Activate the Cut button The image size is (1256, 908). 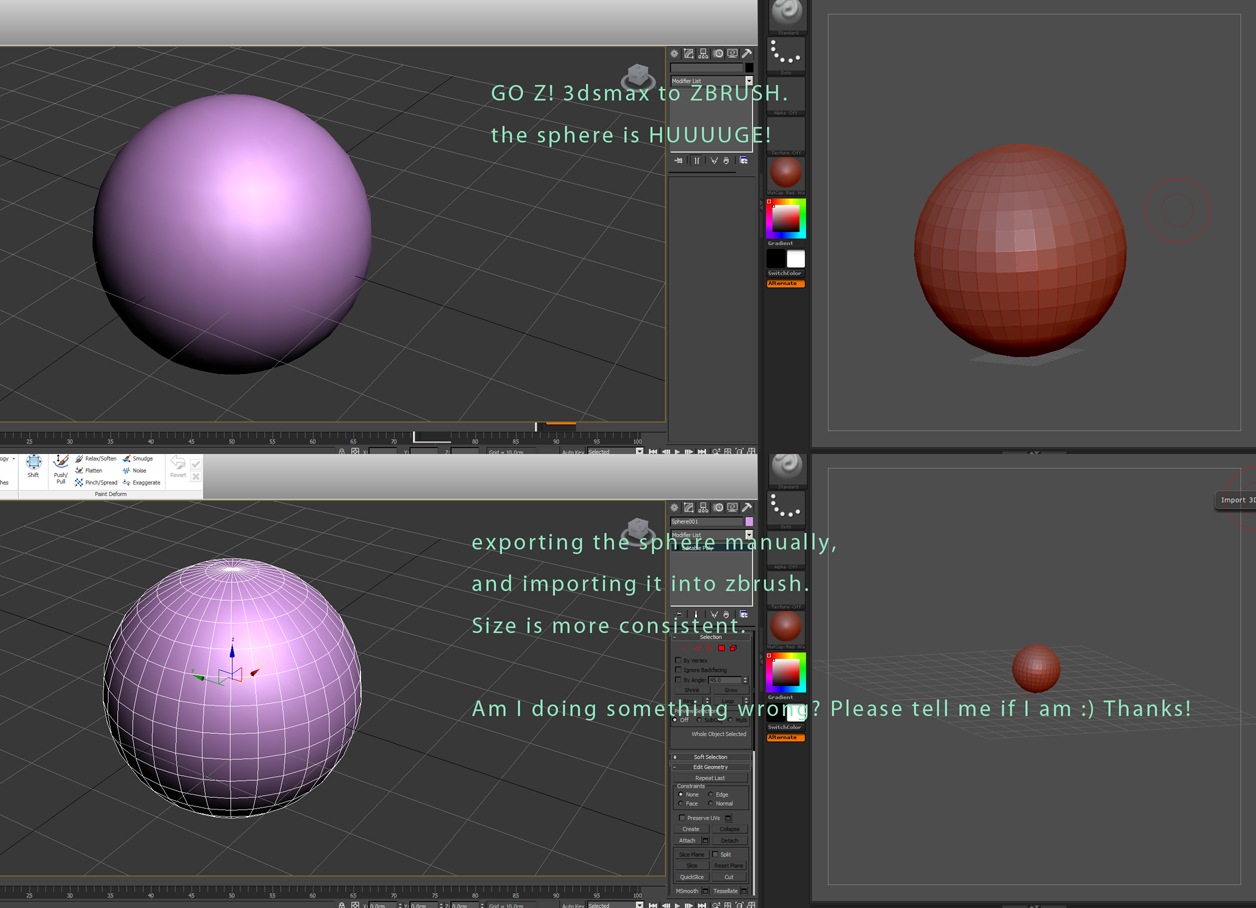(730, 877)
